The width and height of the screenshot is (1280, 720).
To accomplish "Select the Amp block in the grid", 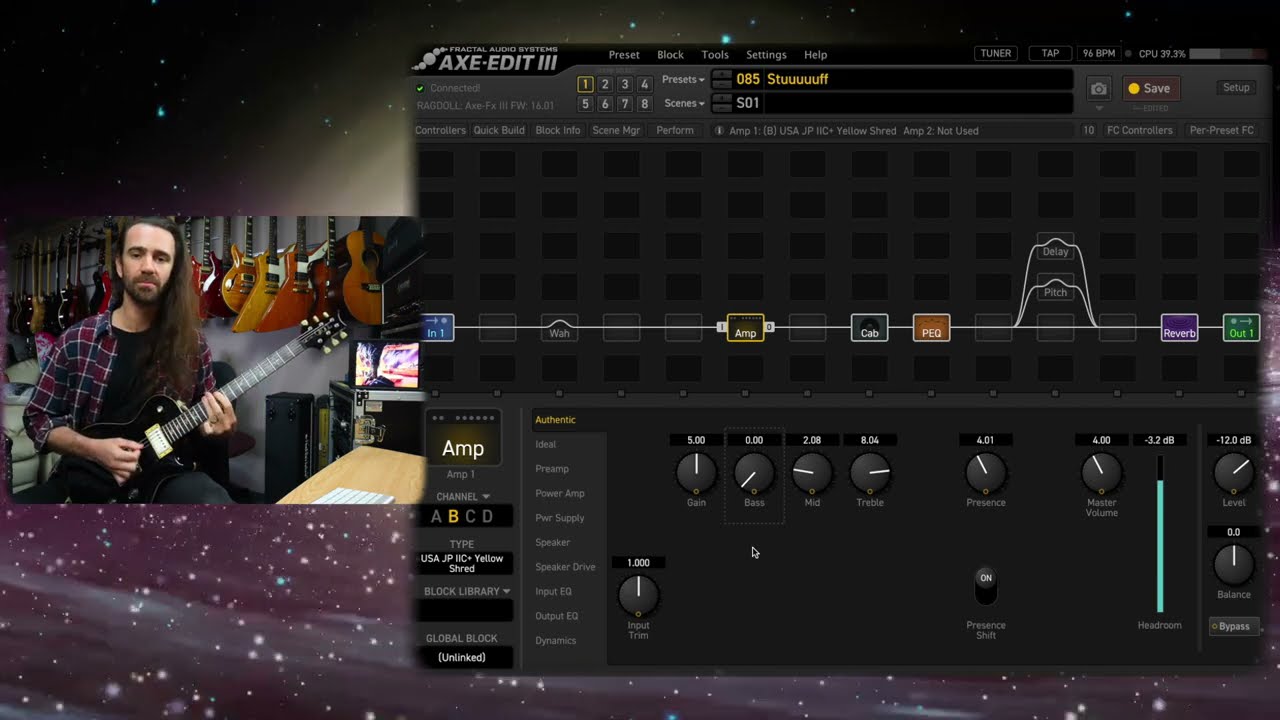I will pyautogui.click(x=745, y=328).
